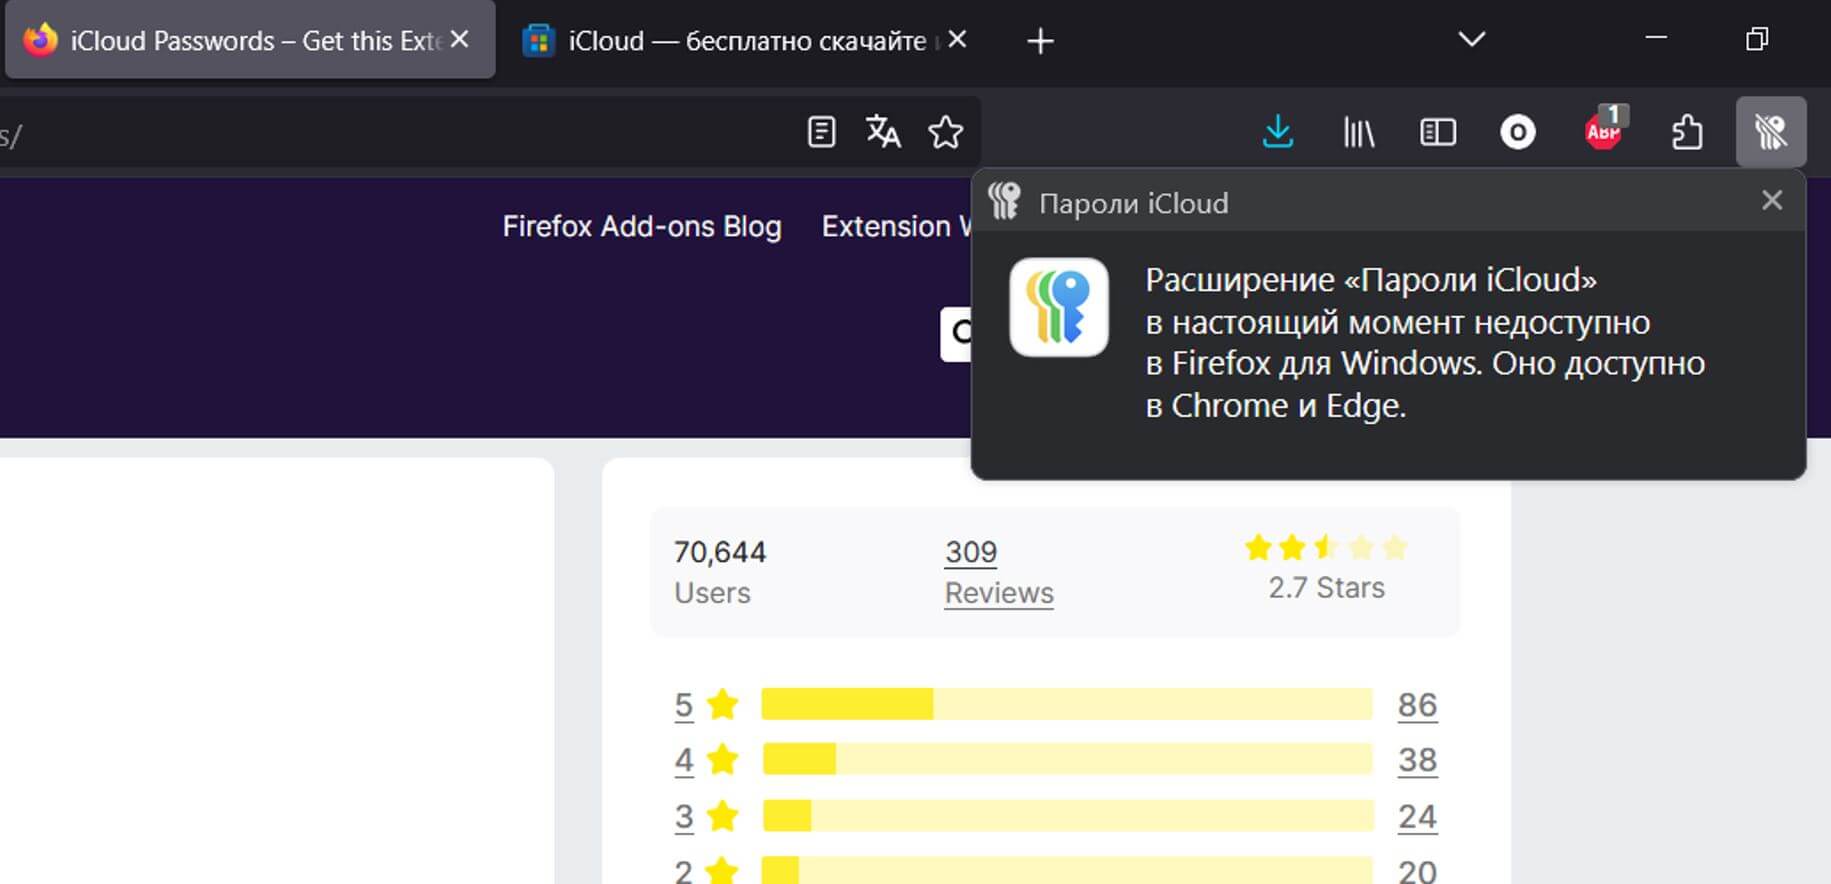Click the Пароли iCloud popup title

coord(1133,203)
